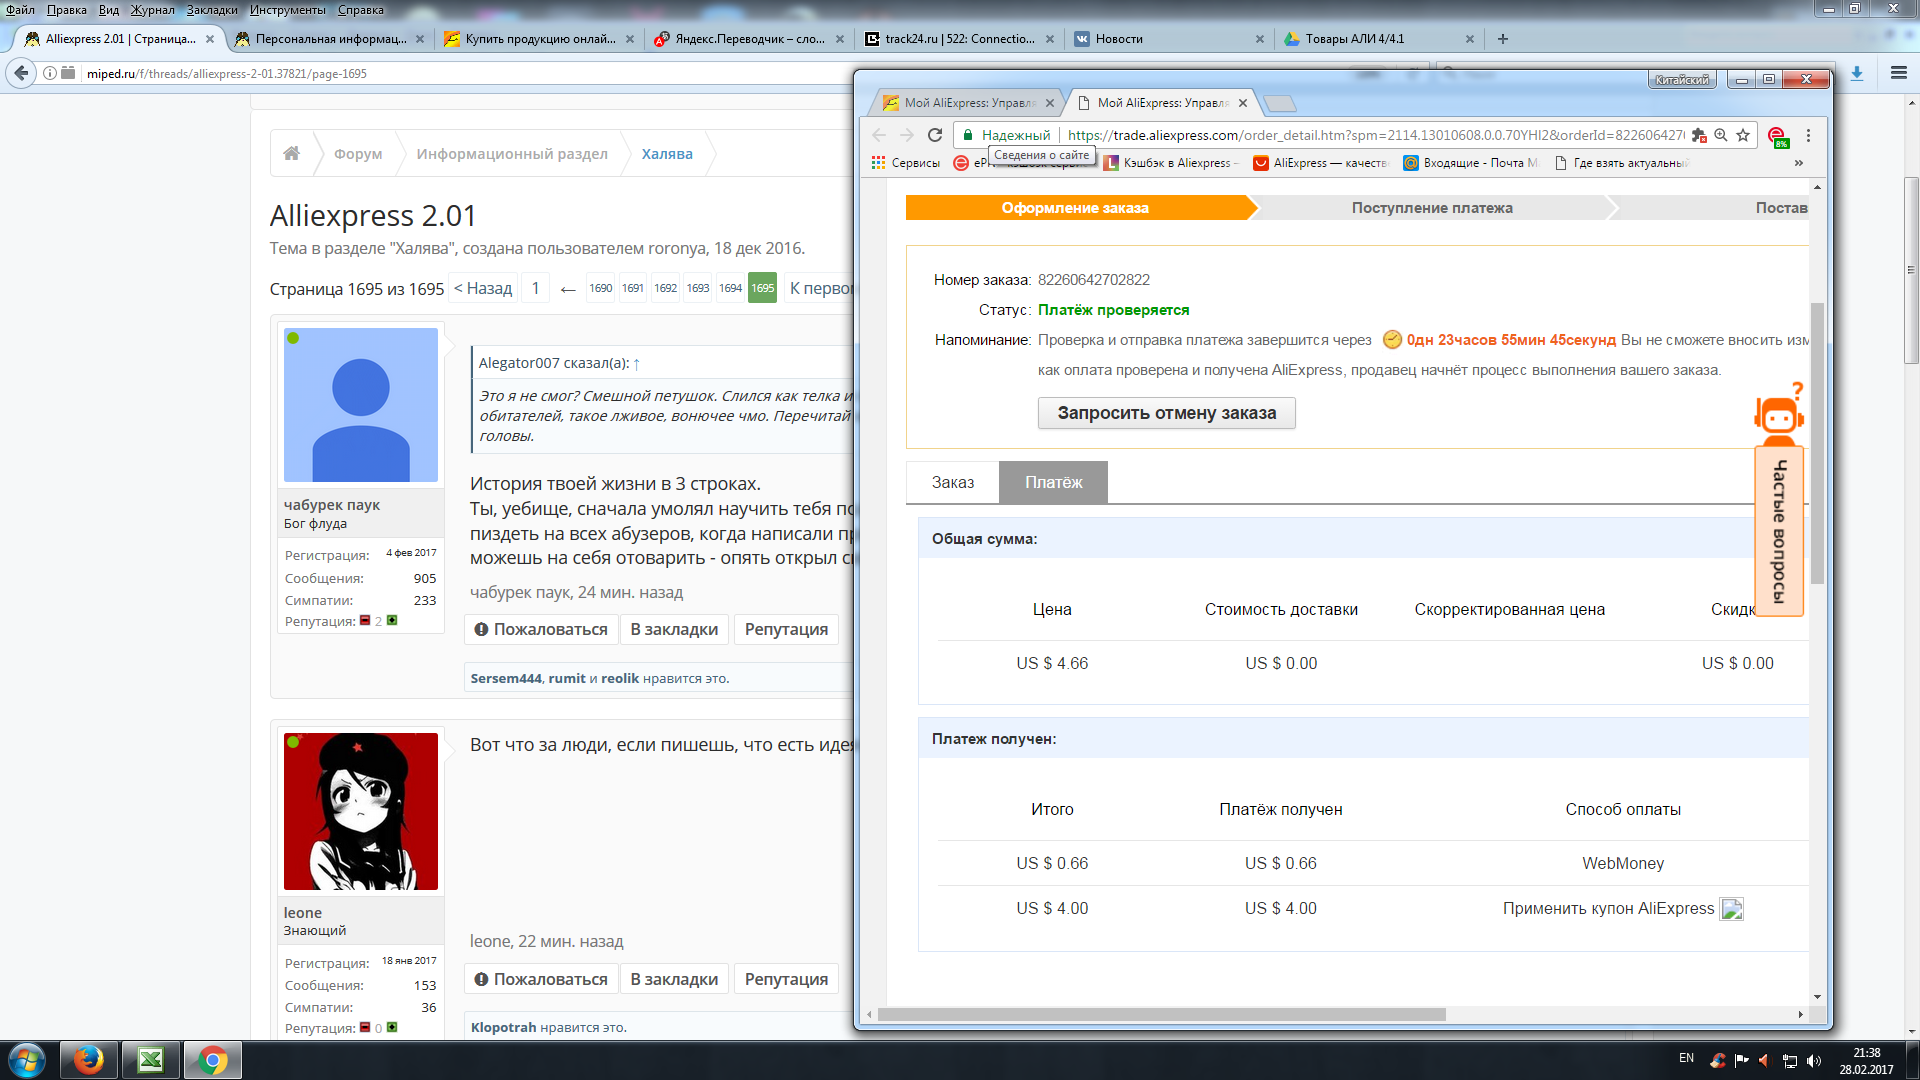
Task: Click Chrome horizontal scrollbar thumb
Action: point(1161,1014)
